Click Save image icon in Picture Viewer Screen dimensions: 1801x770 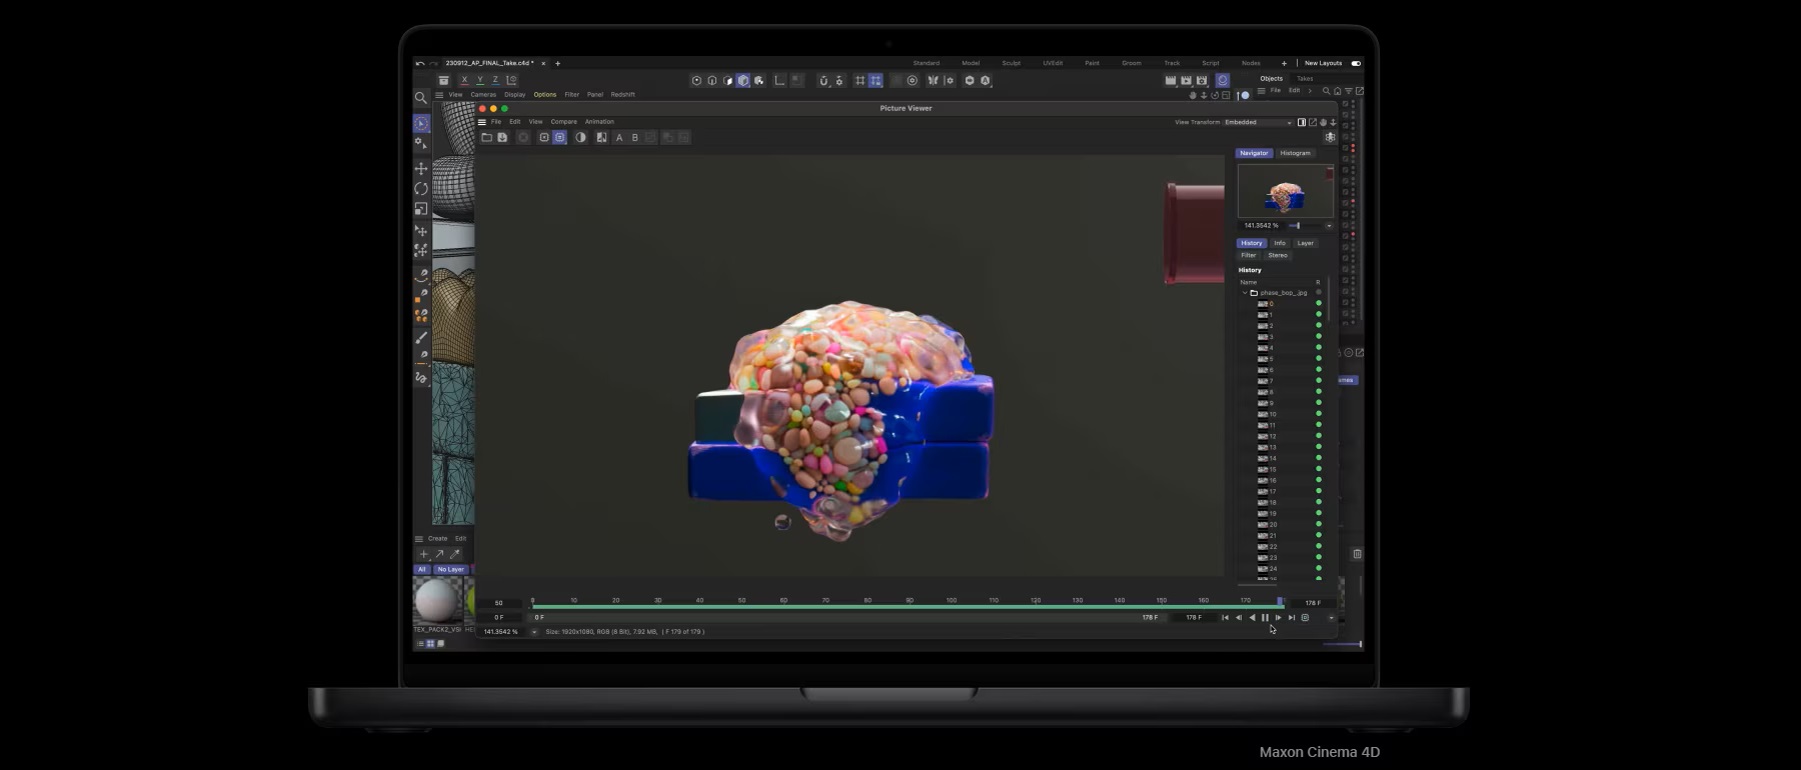click(502, 137)
